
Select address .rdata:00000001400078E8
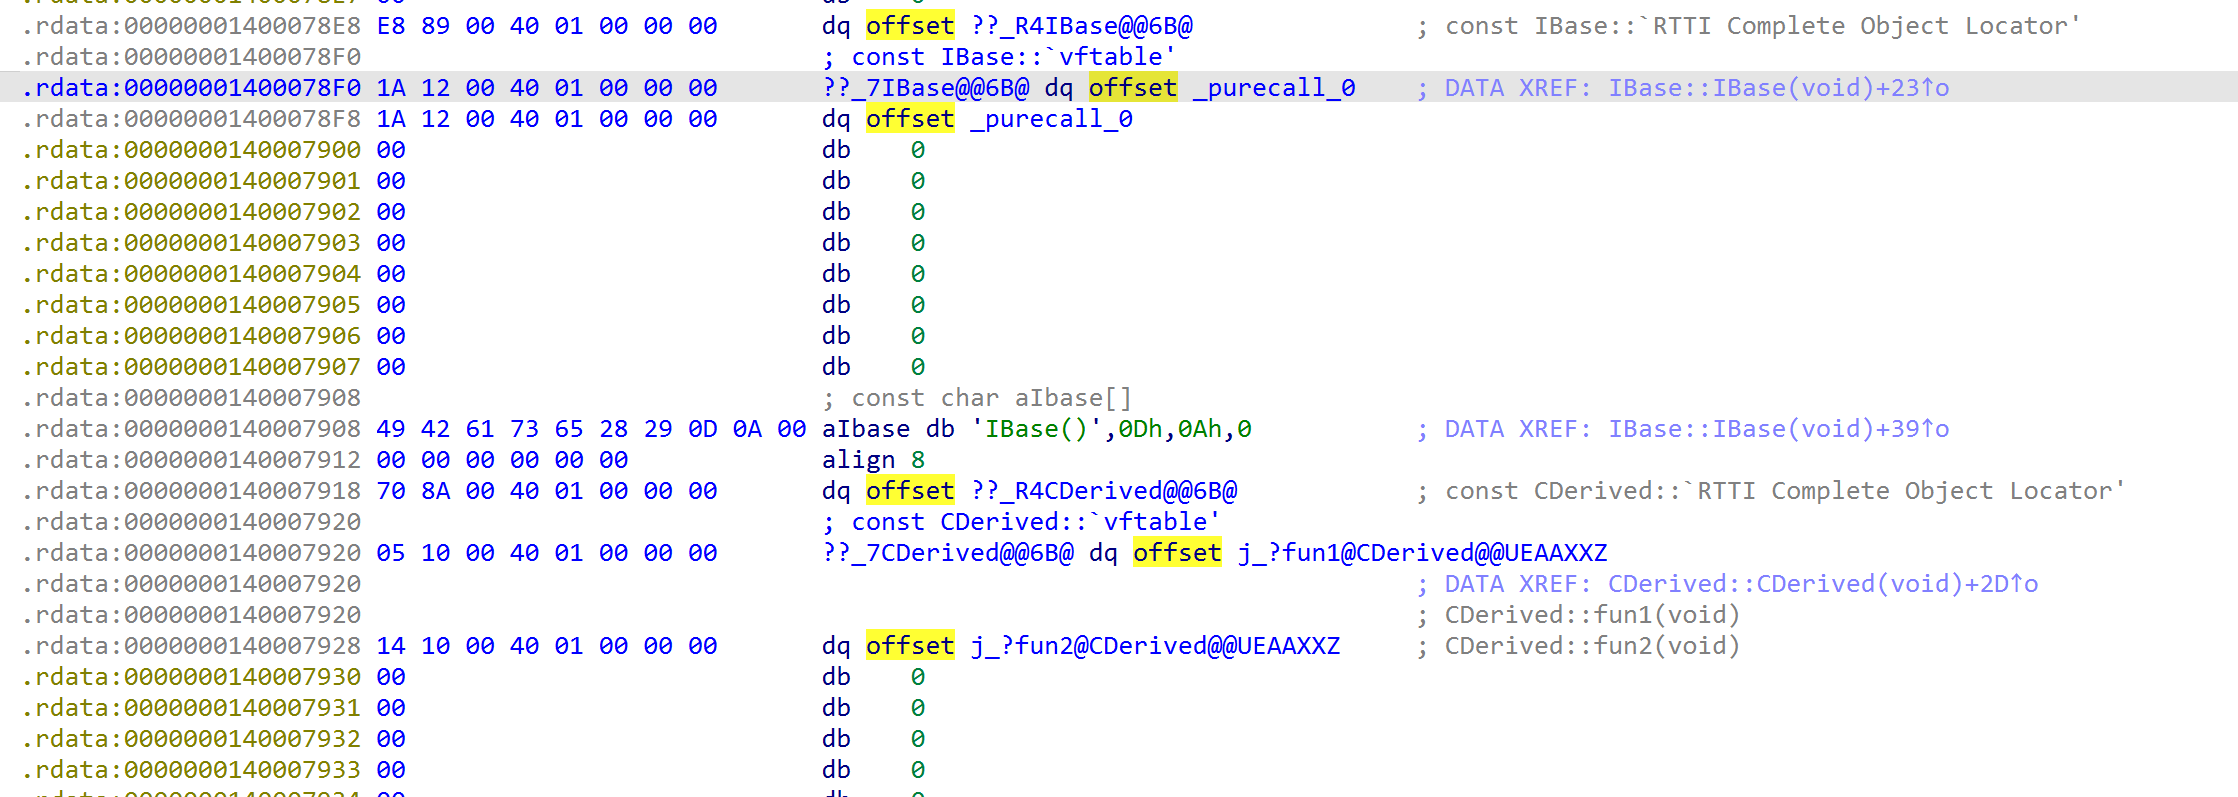(x=191, y=26)
